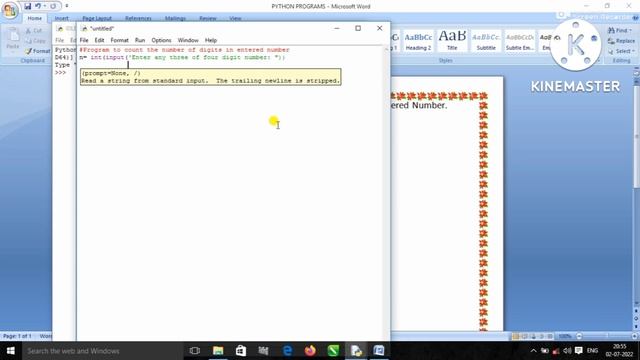Click the Undo icon in Word's quick access toolbar
640x360 pixels.
tap(38, 6)
